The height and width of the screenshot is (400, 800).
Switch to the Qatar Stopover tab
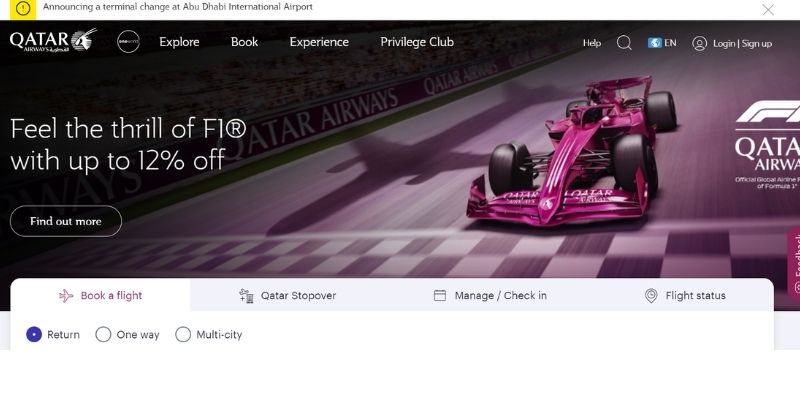(288, 295)
